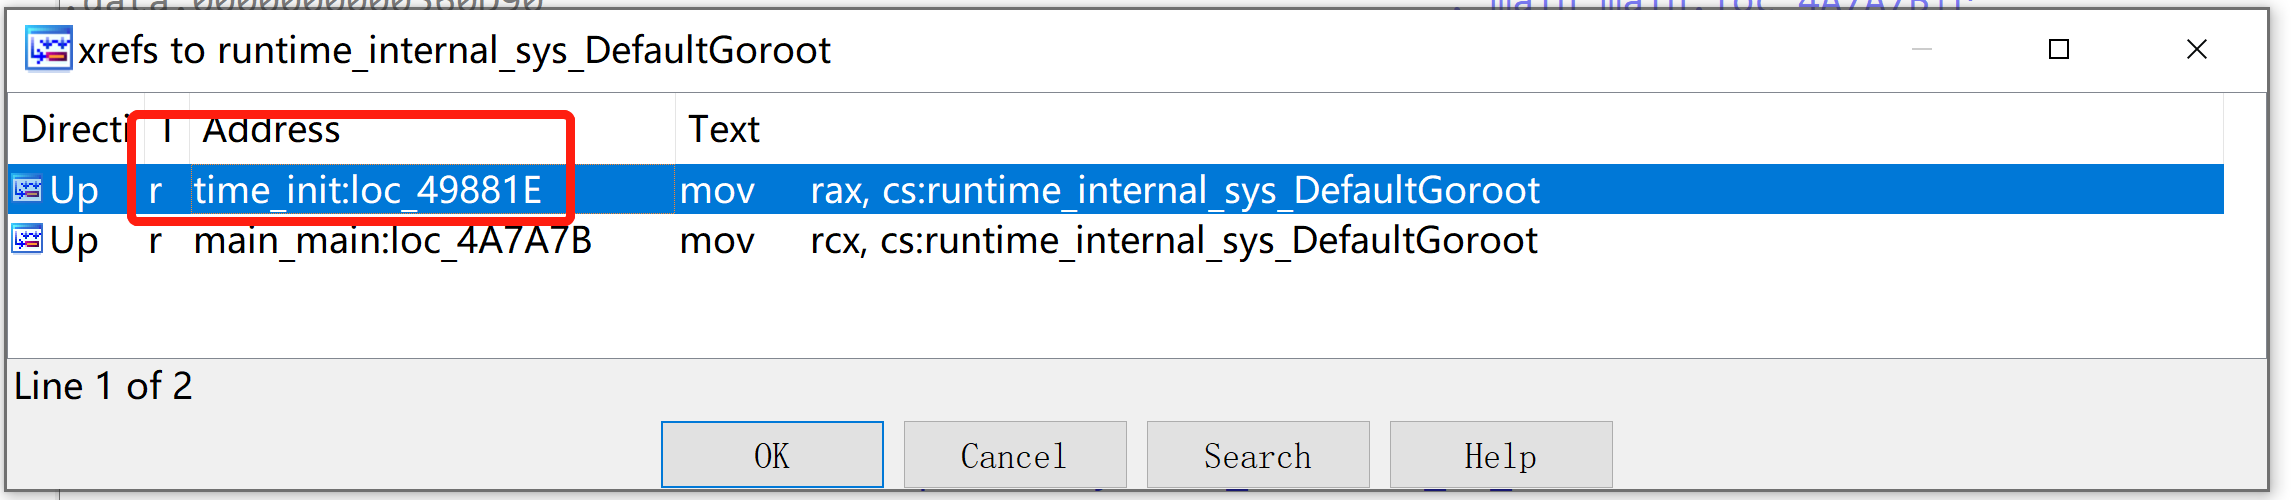Select the mov rax instruction text
Image resolution: width=2296 pixels, height=500 pixels.
[x=1110, y=190]
